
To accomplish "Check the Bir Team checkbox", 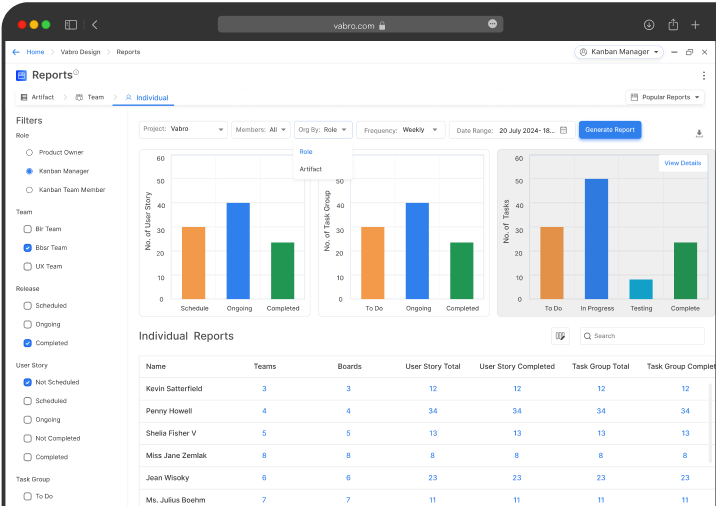I will tap(28, 229).
